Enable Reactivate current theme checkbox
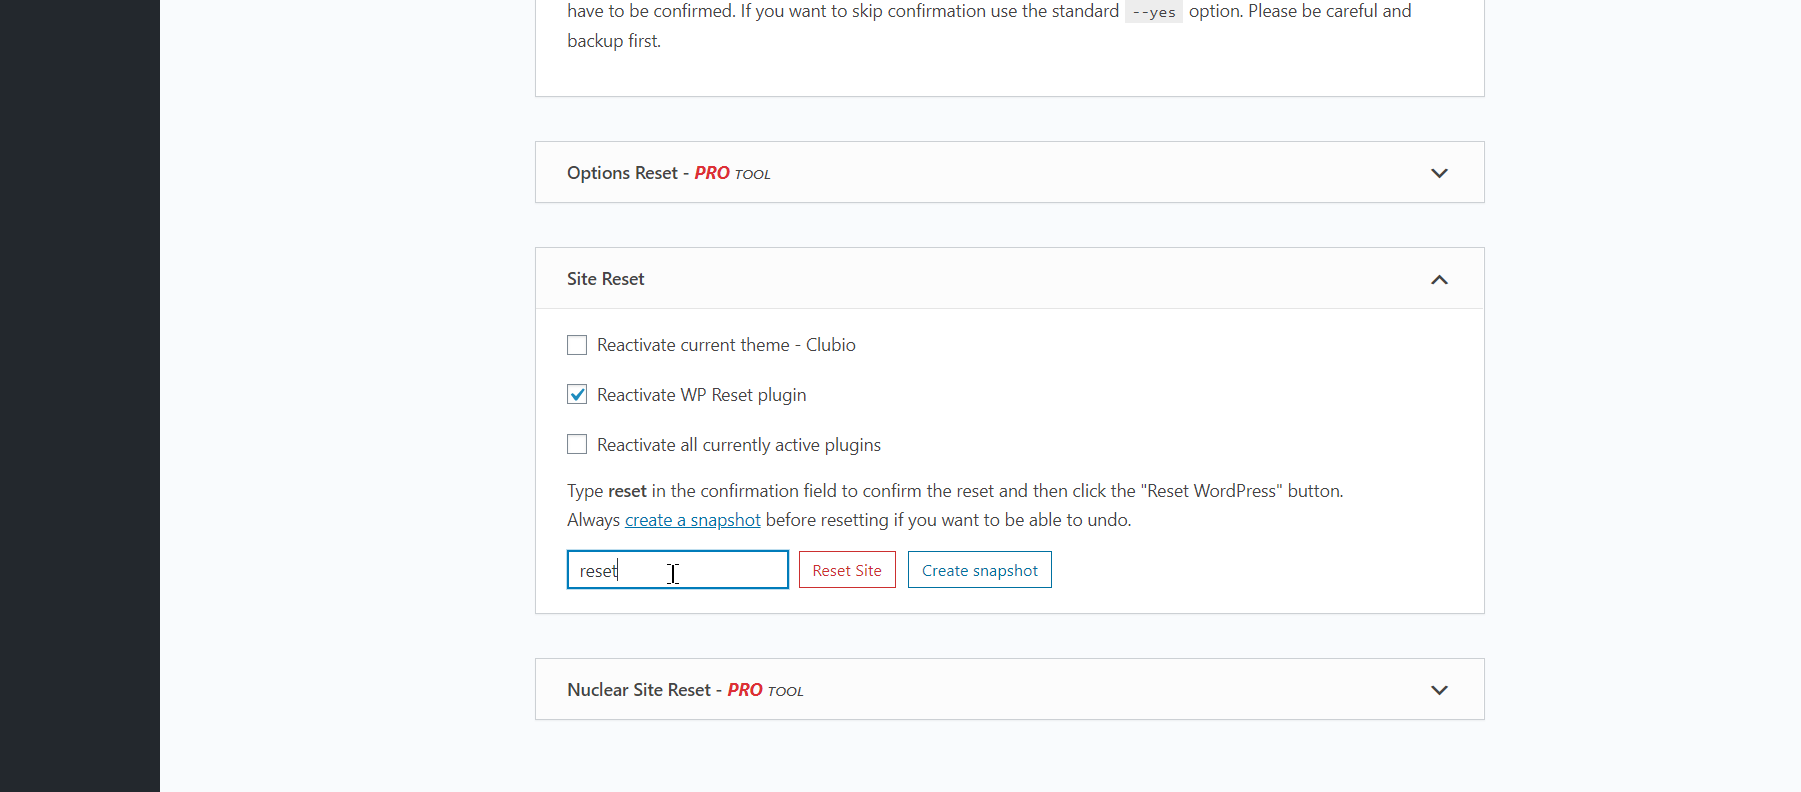Image resolution: width=1801 pixels, height=792 pixels. coord(577,345)
